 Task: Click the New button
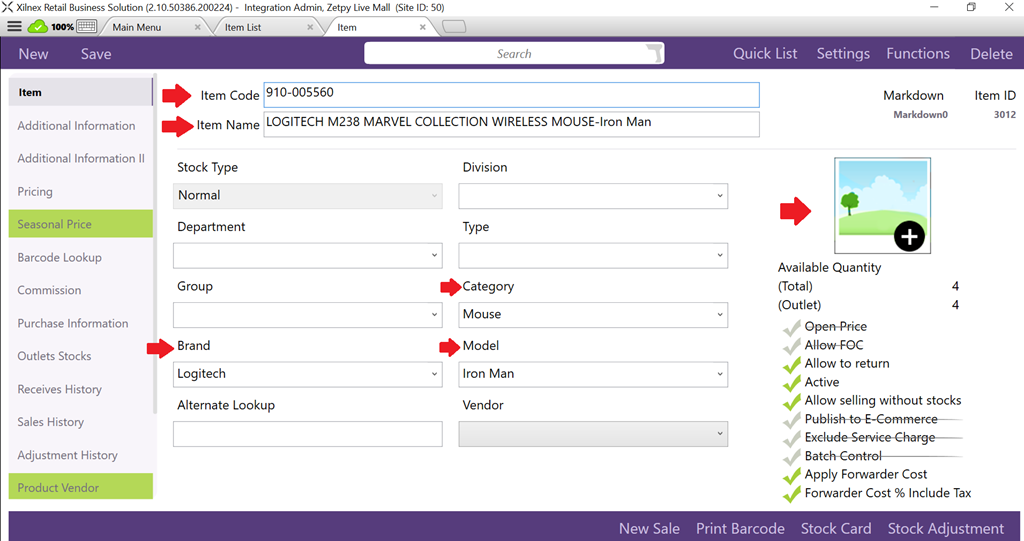point(33,54)
